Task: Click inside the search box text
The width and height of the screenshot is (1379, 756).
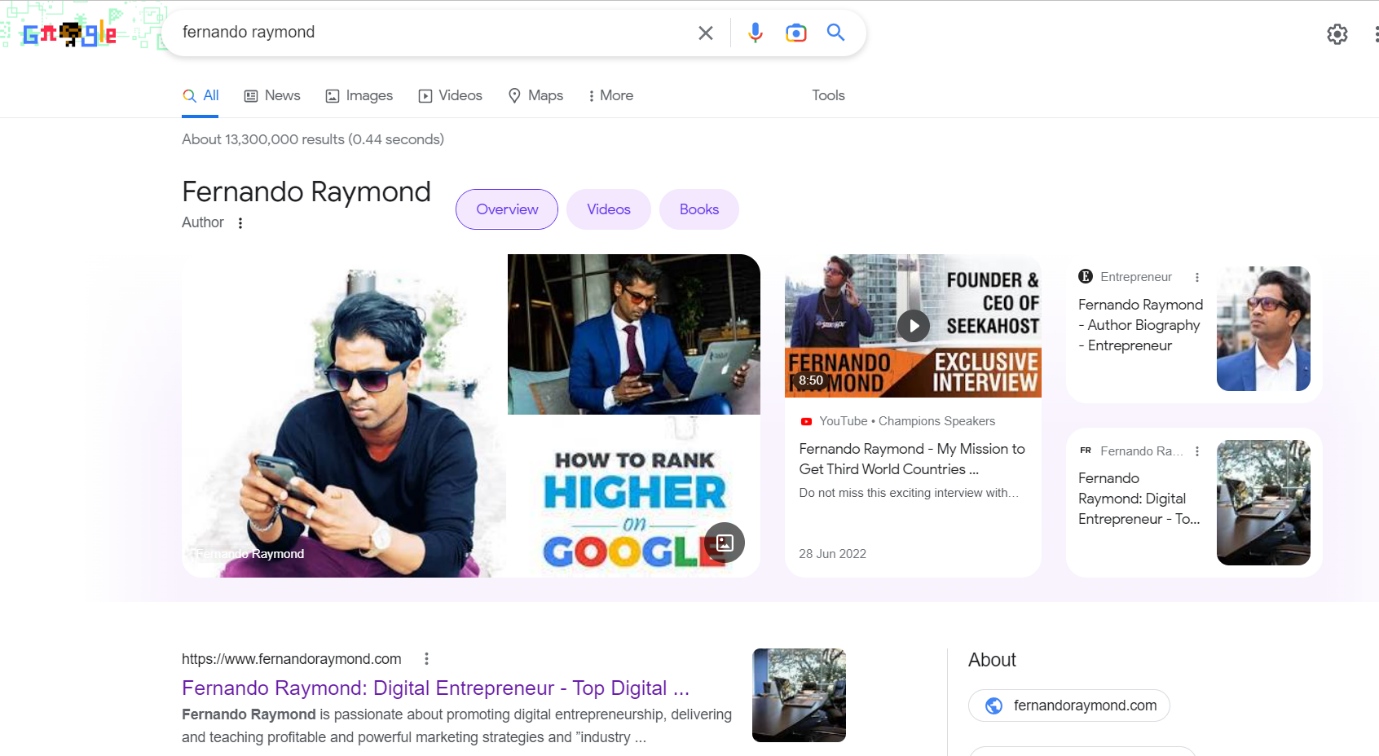Action: (249, 32)
